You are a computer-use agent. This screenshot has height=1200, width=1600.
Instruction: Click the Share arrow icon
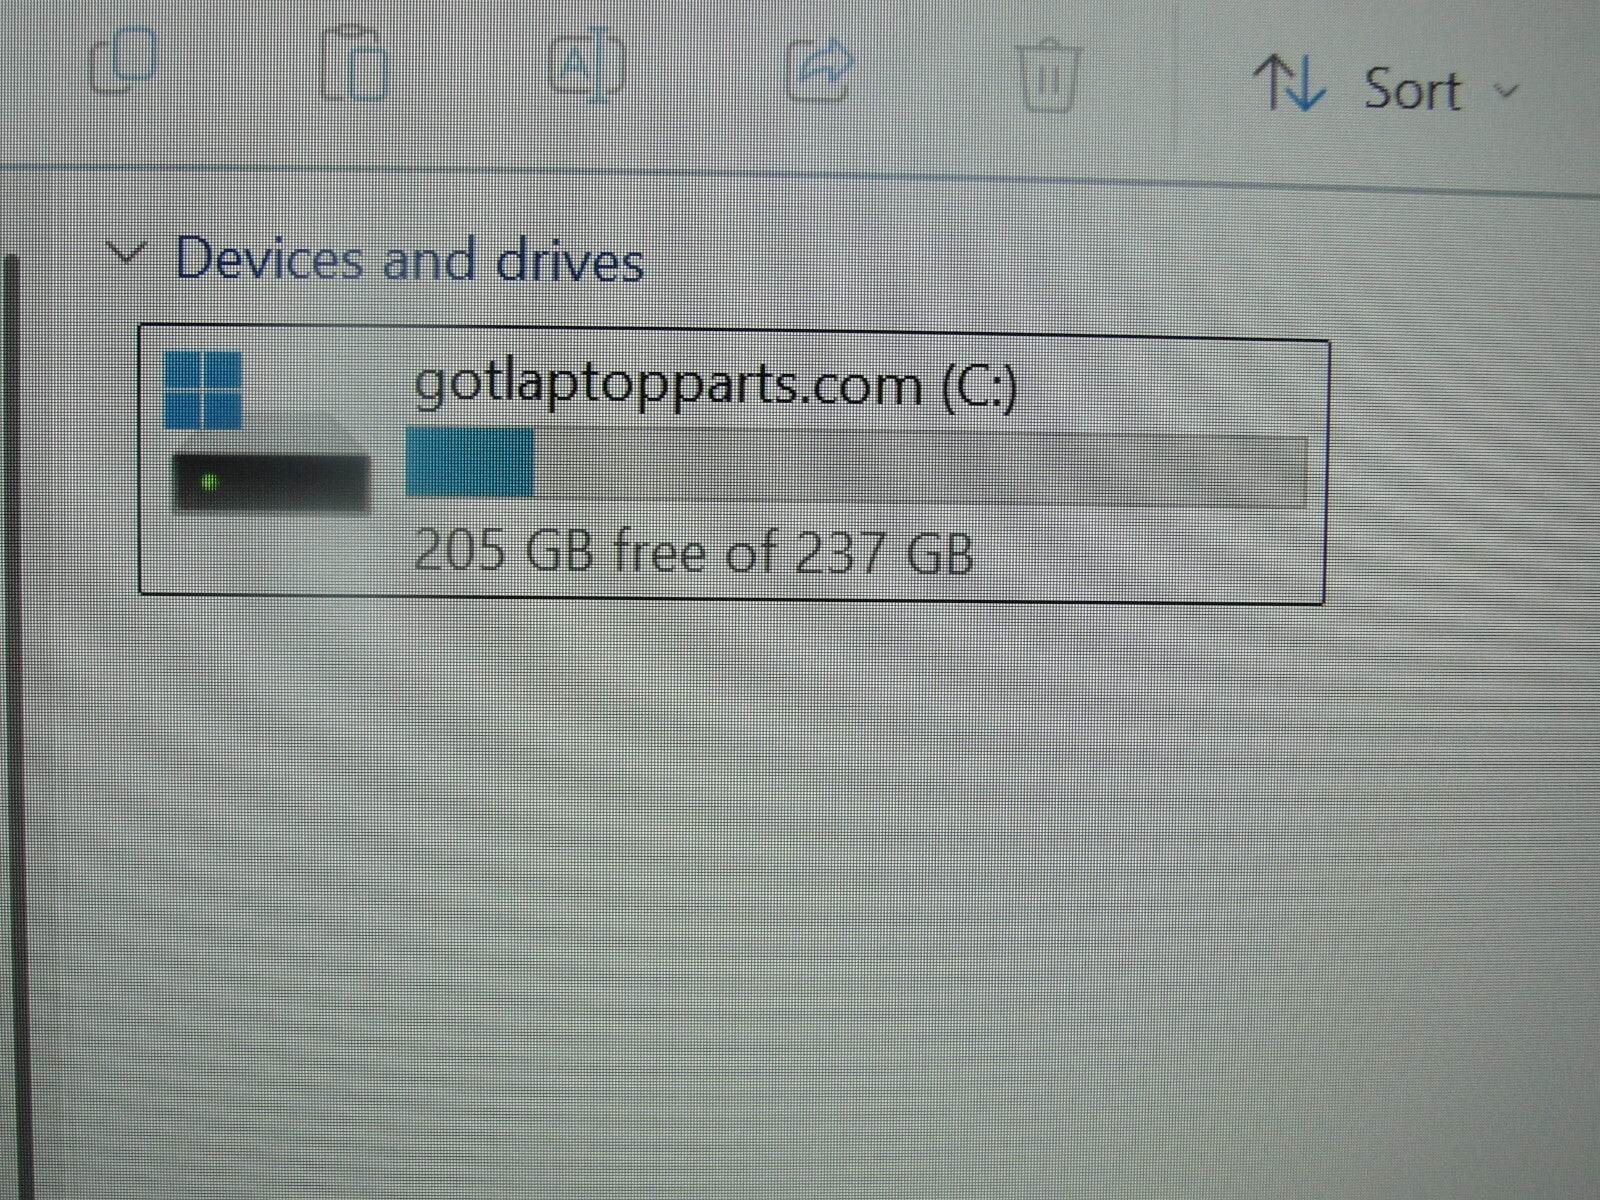point(820,68)
